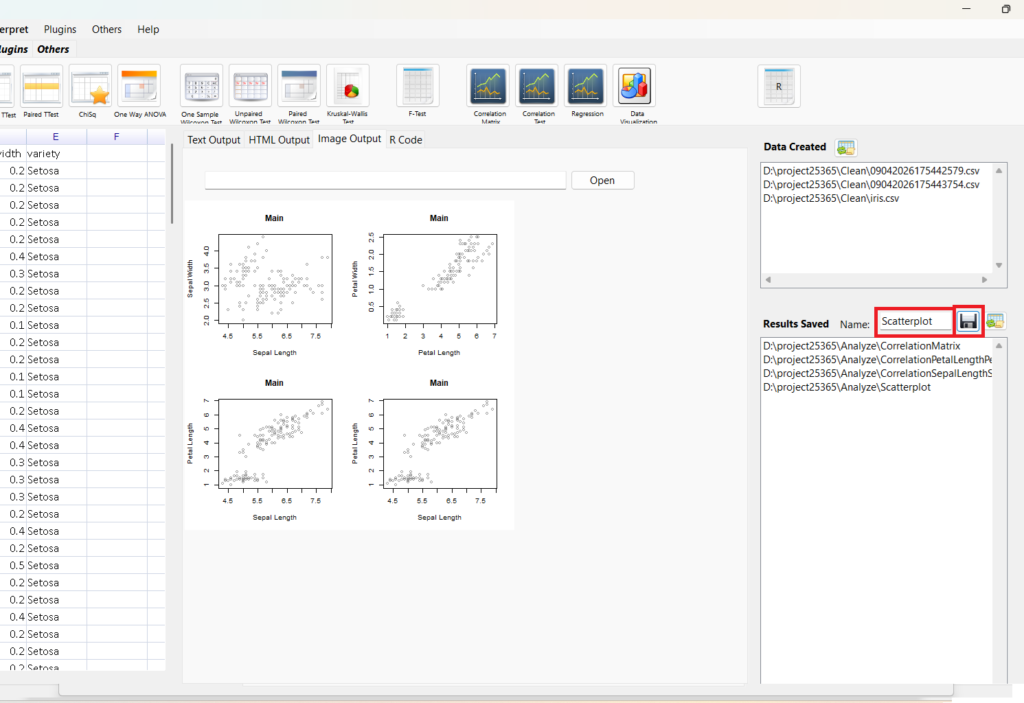Start the Paired Wilcoxon Test
Viewport: 1024px width, 703px height.
pos(299,86)
